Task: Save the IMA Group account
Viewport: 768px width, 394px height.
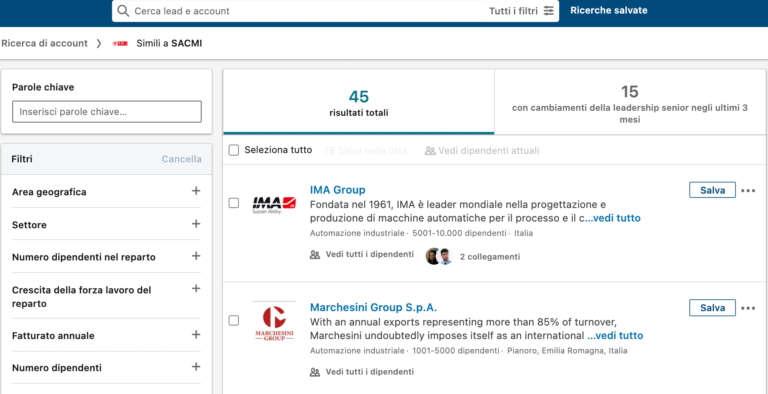Action: [712, 190]
